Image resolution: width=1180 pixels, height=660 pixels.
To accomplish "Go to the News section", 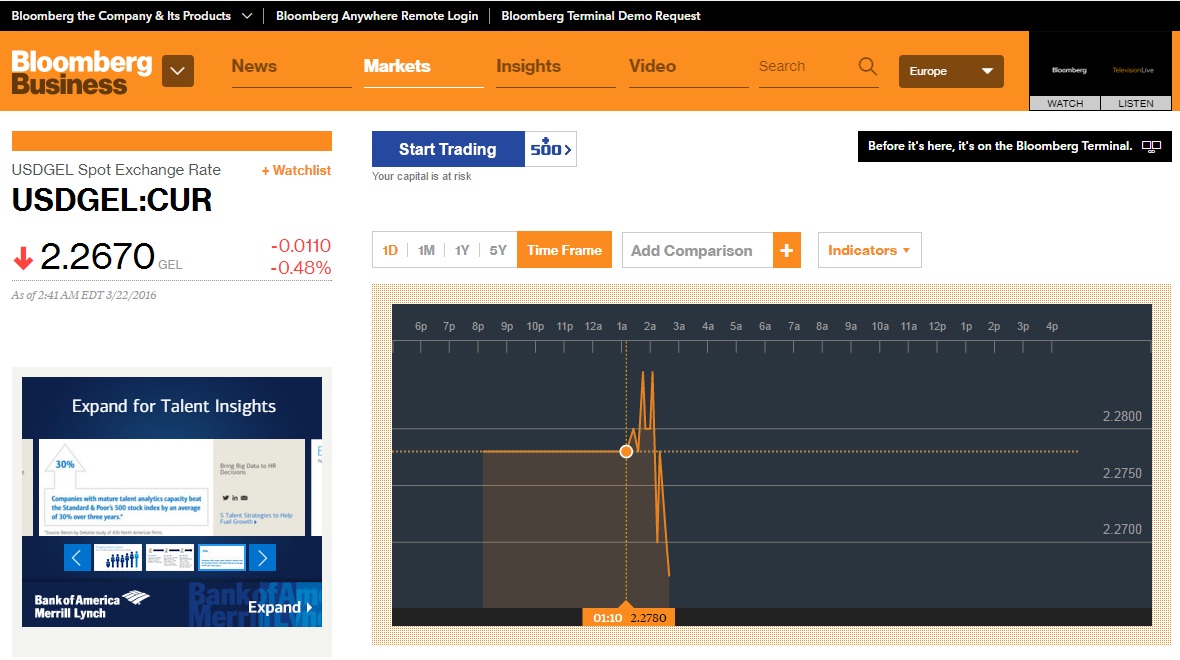I will click(x=254, y=66).
